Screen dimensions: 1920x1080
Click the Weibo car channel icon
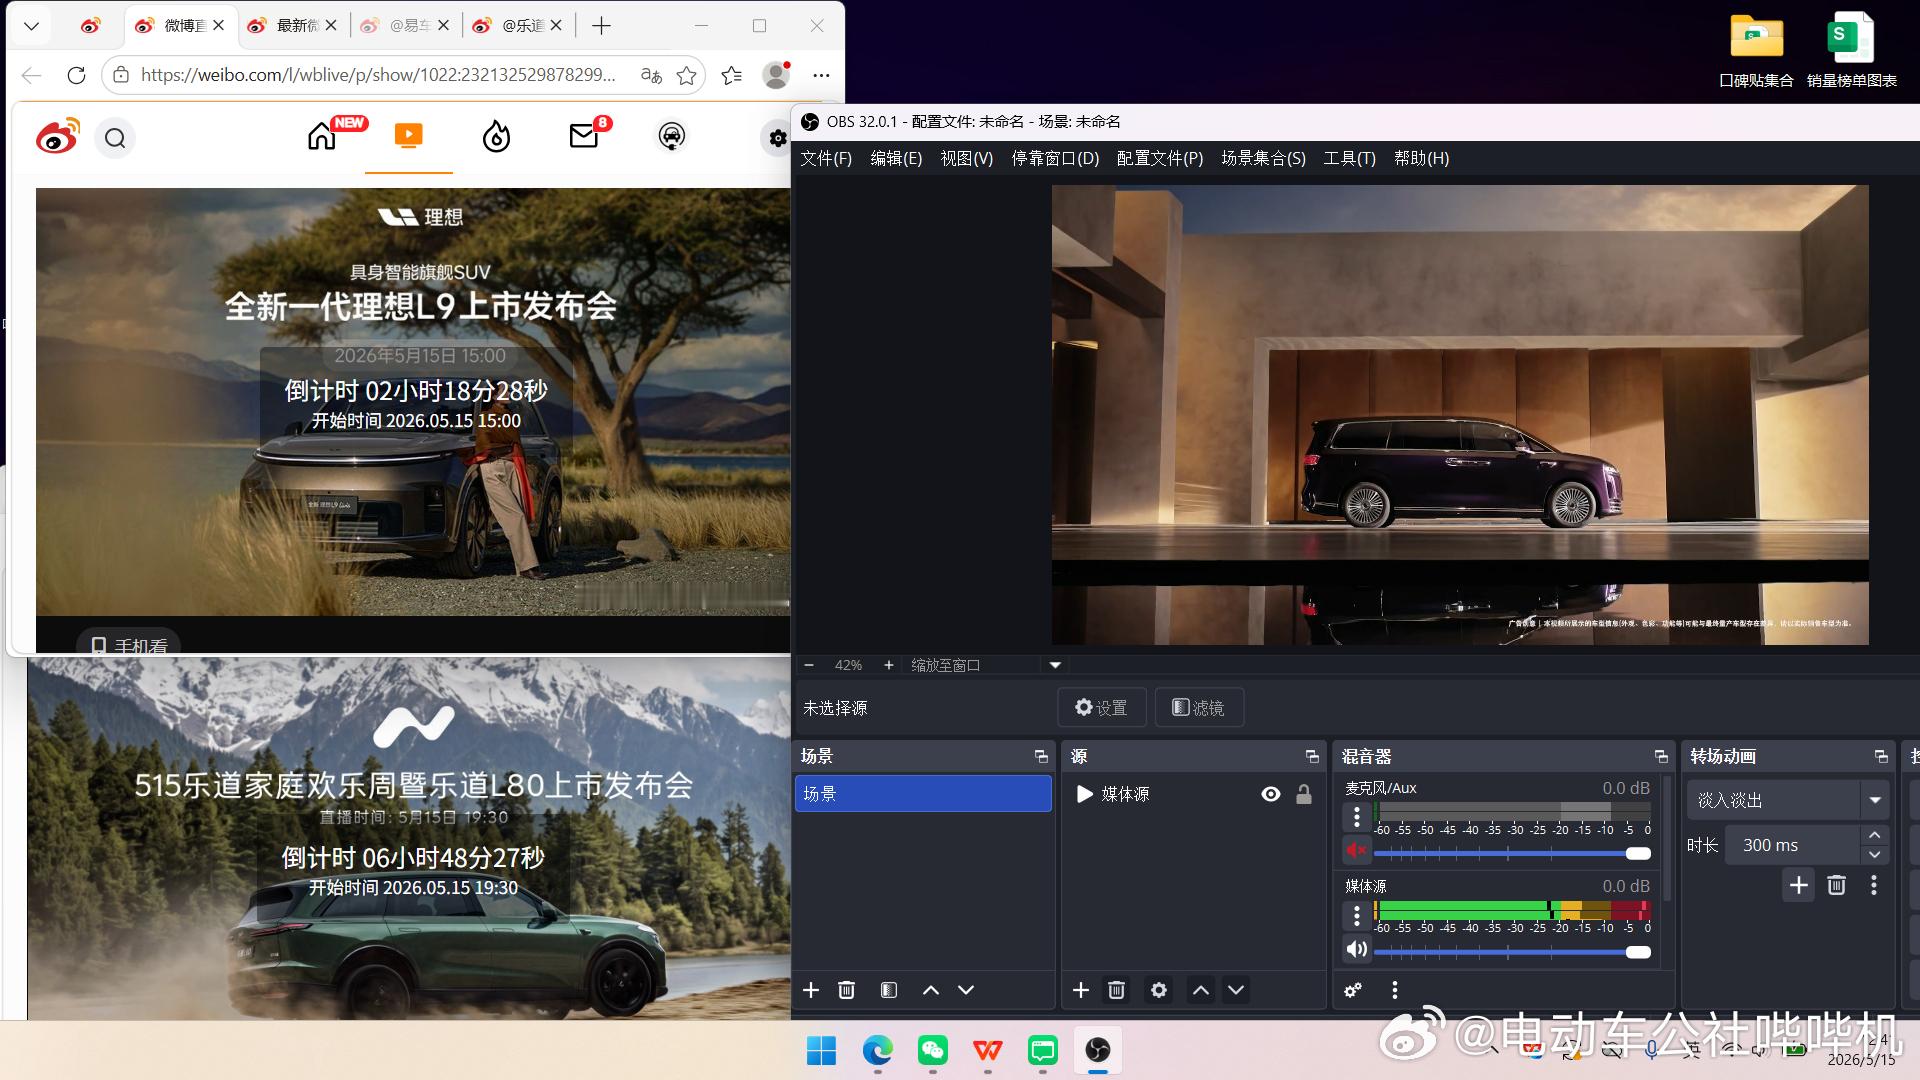click(672, 136)
